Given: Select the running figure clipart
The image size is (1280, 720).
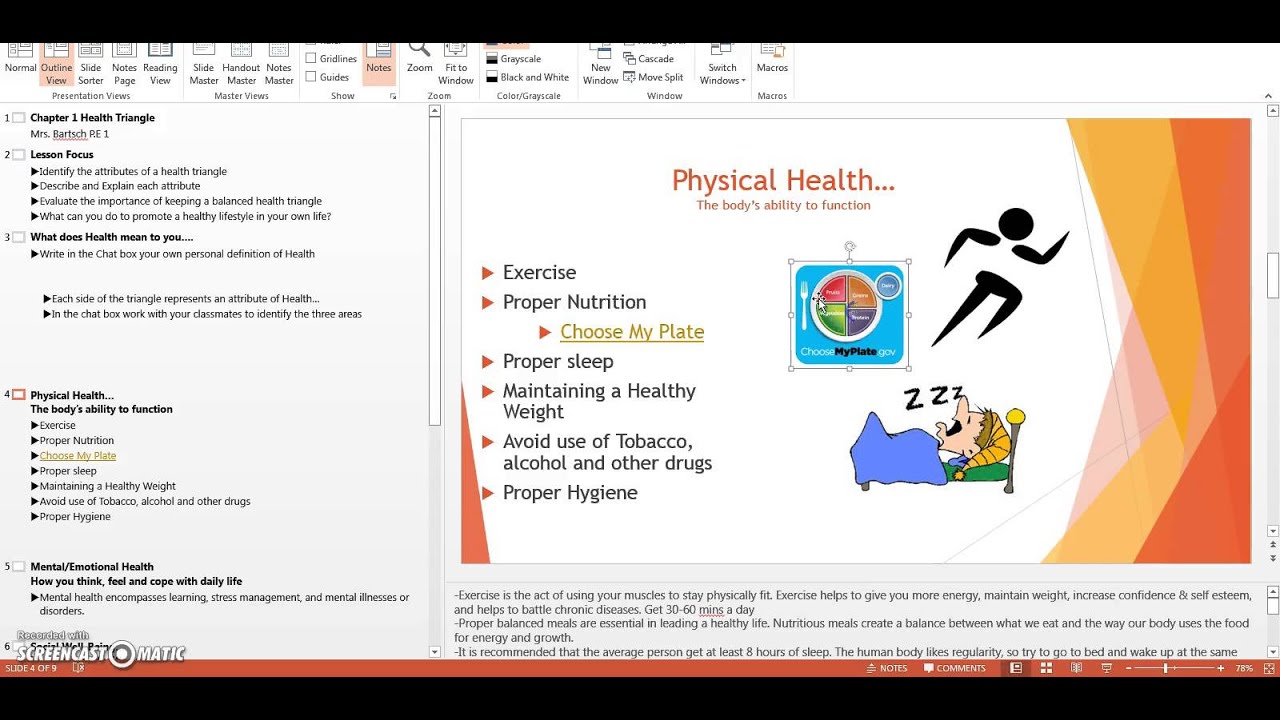Looking at the screenshot, I should (1000, 277).
